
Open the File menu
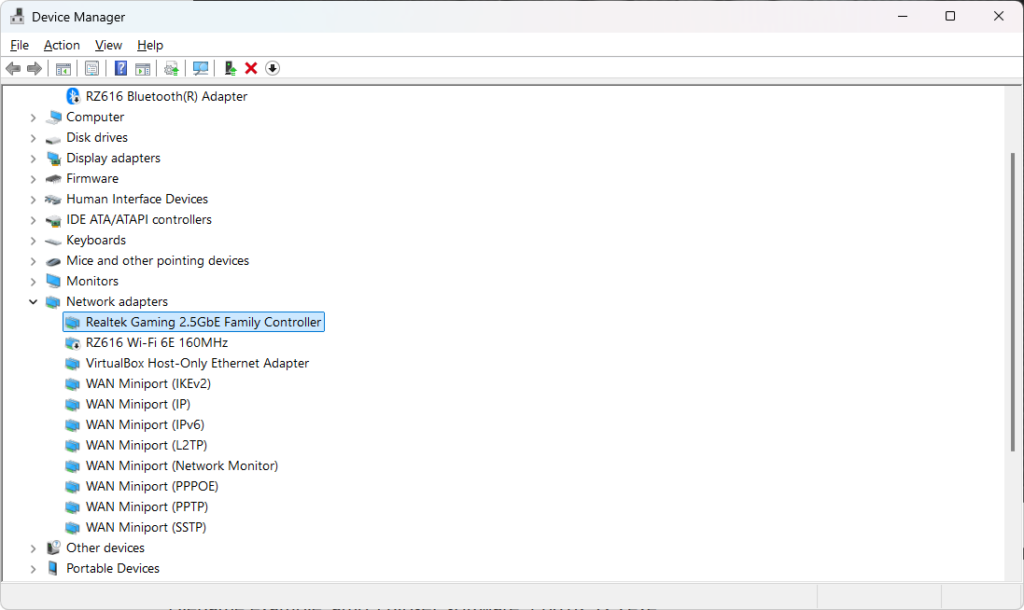click(19, 45)
